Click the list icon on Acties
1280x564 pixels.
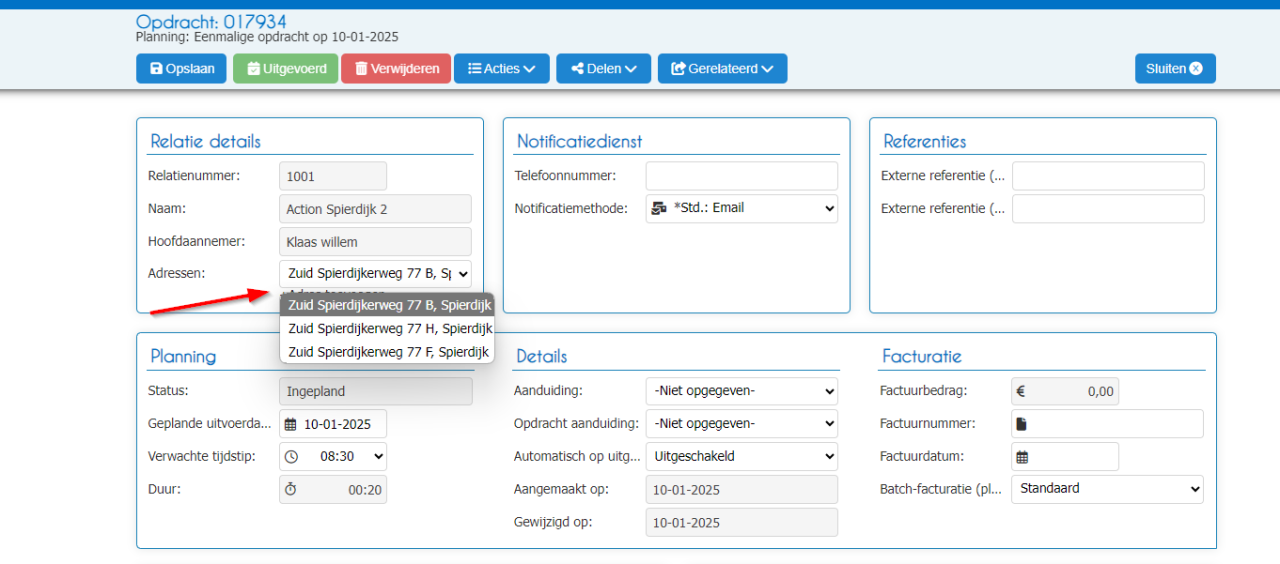click(x=474, y=69)
